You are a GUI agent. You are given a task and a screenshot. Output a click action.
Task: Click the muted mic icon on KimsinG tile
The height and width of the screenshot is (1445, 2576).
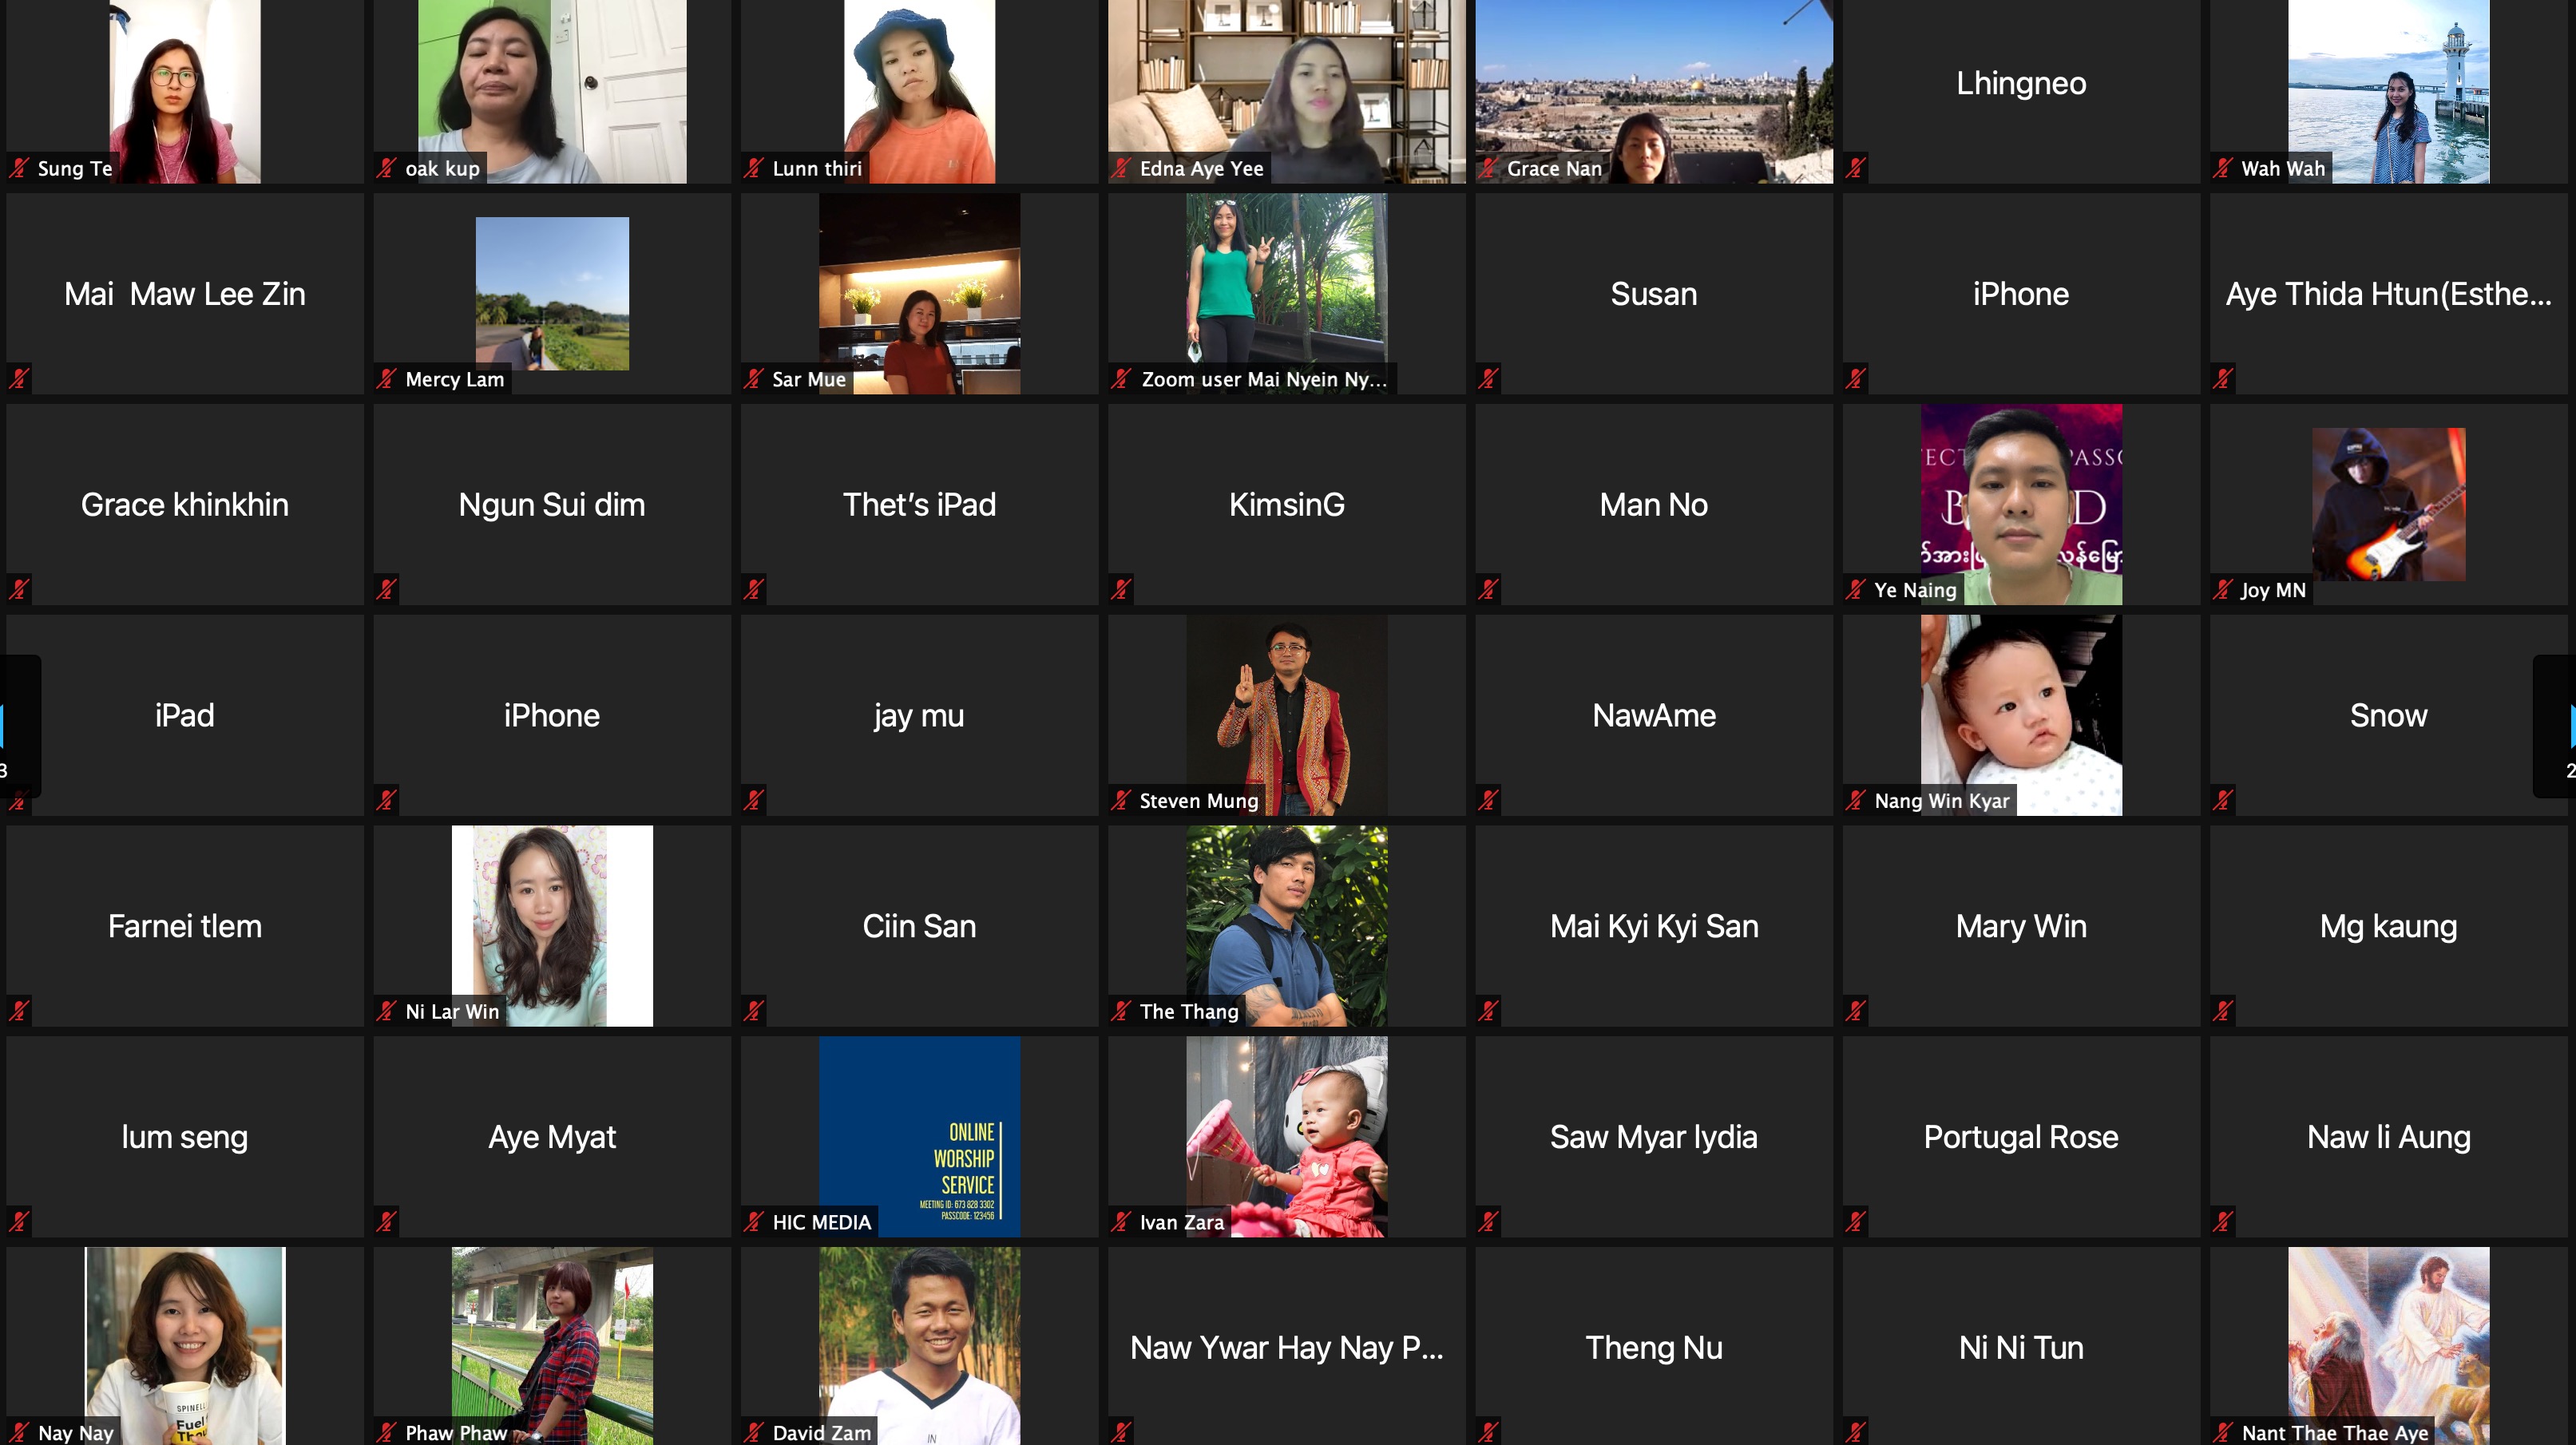click(1122, 590)
